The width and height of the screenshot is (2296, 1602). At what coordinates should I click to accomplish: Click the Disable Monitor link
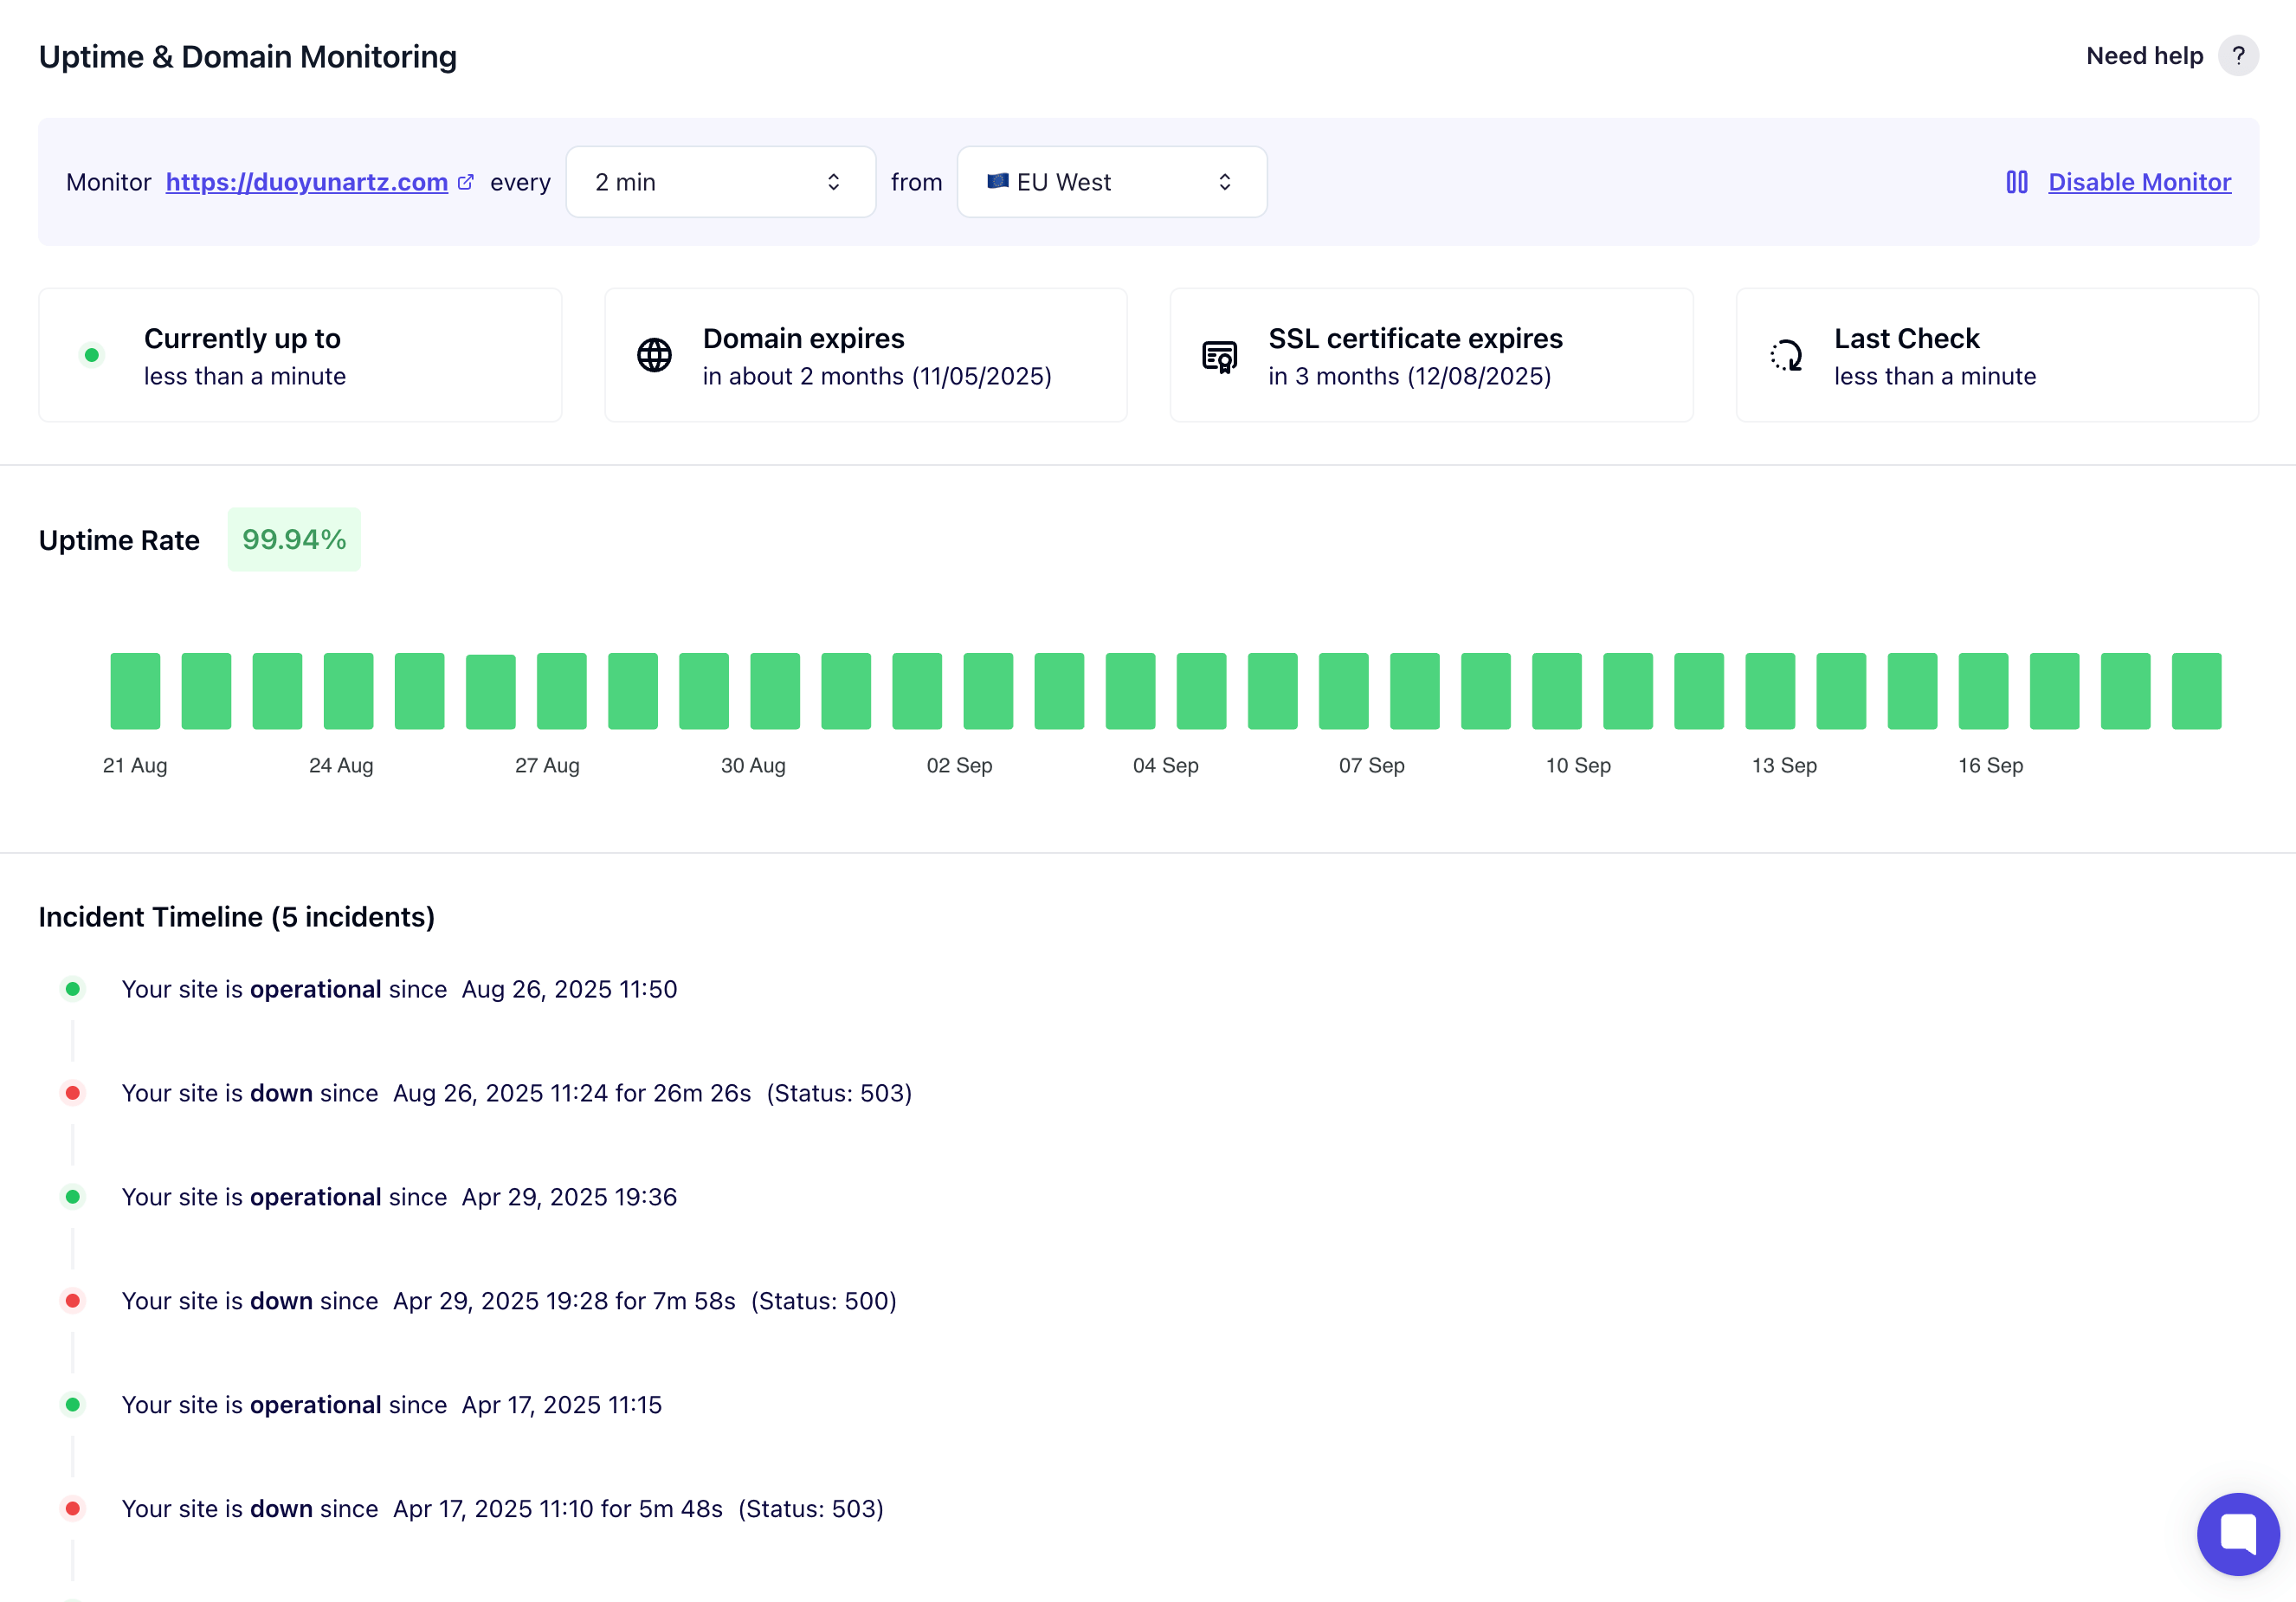2139,182
